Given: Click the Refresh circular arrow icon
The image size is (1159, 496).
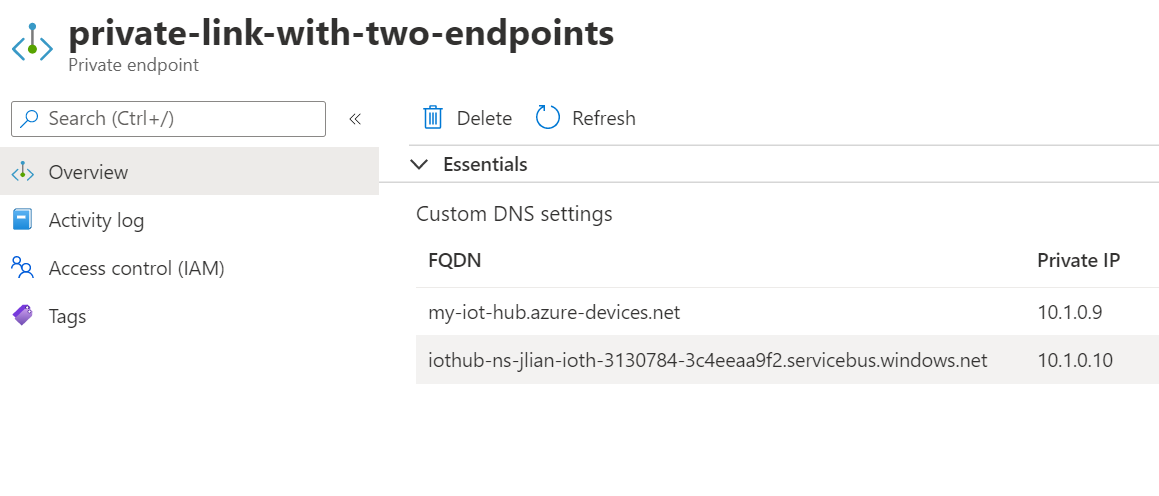Looking at the screenshot, I should coord(548,118).
